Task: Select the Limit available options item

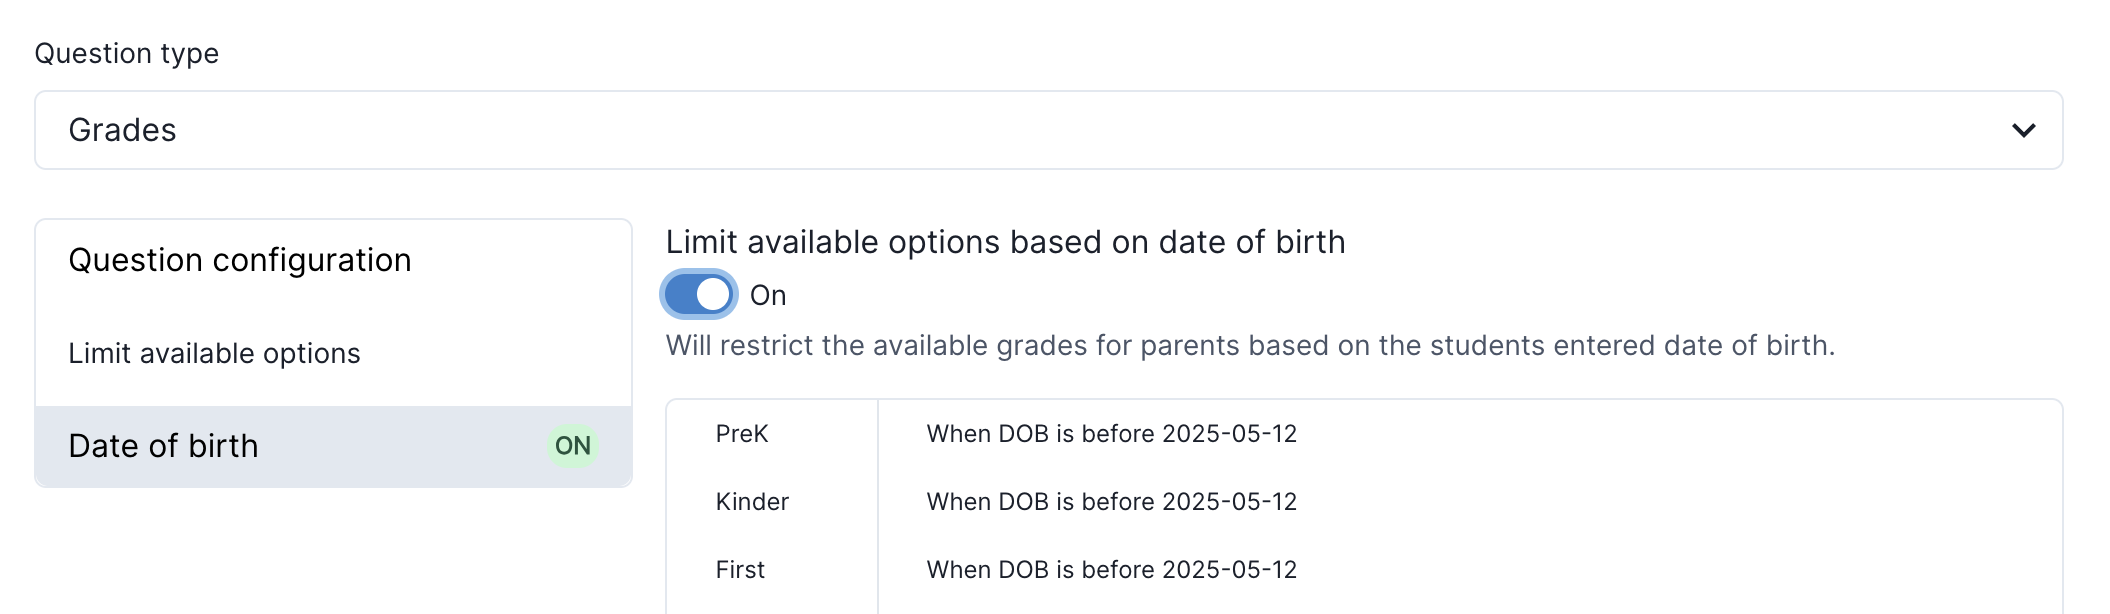Action: pyautogui.click(x=214, y=353)
